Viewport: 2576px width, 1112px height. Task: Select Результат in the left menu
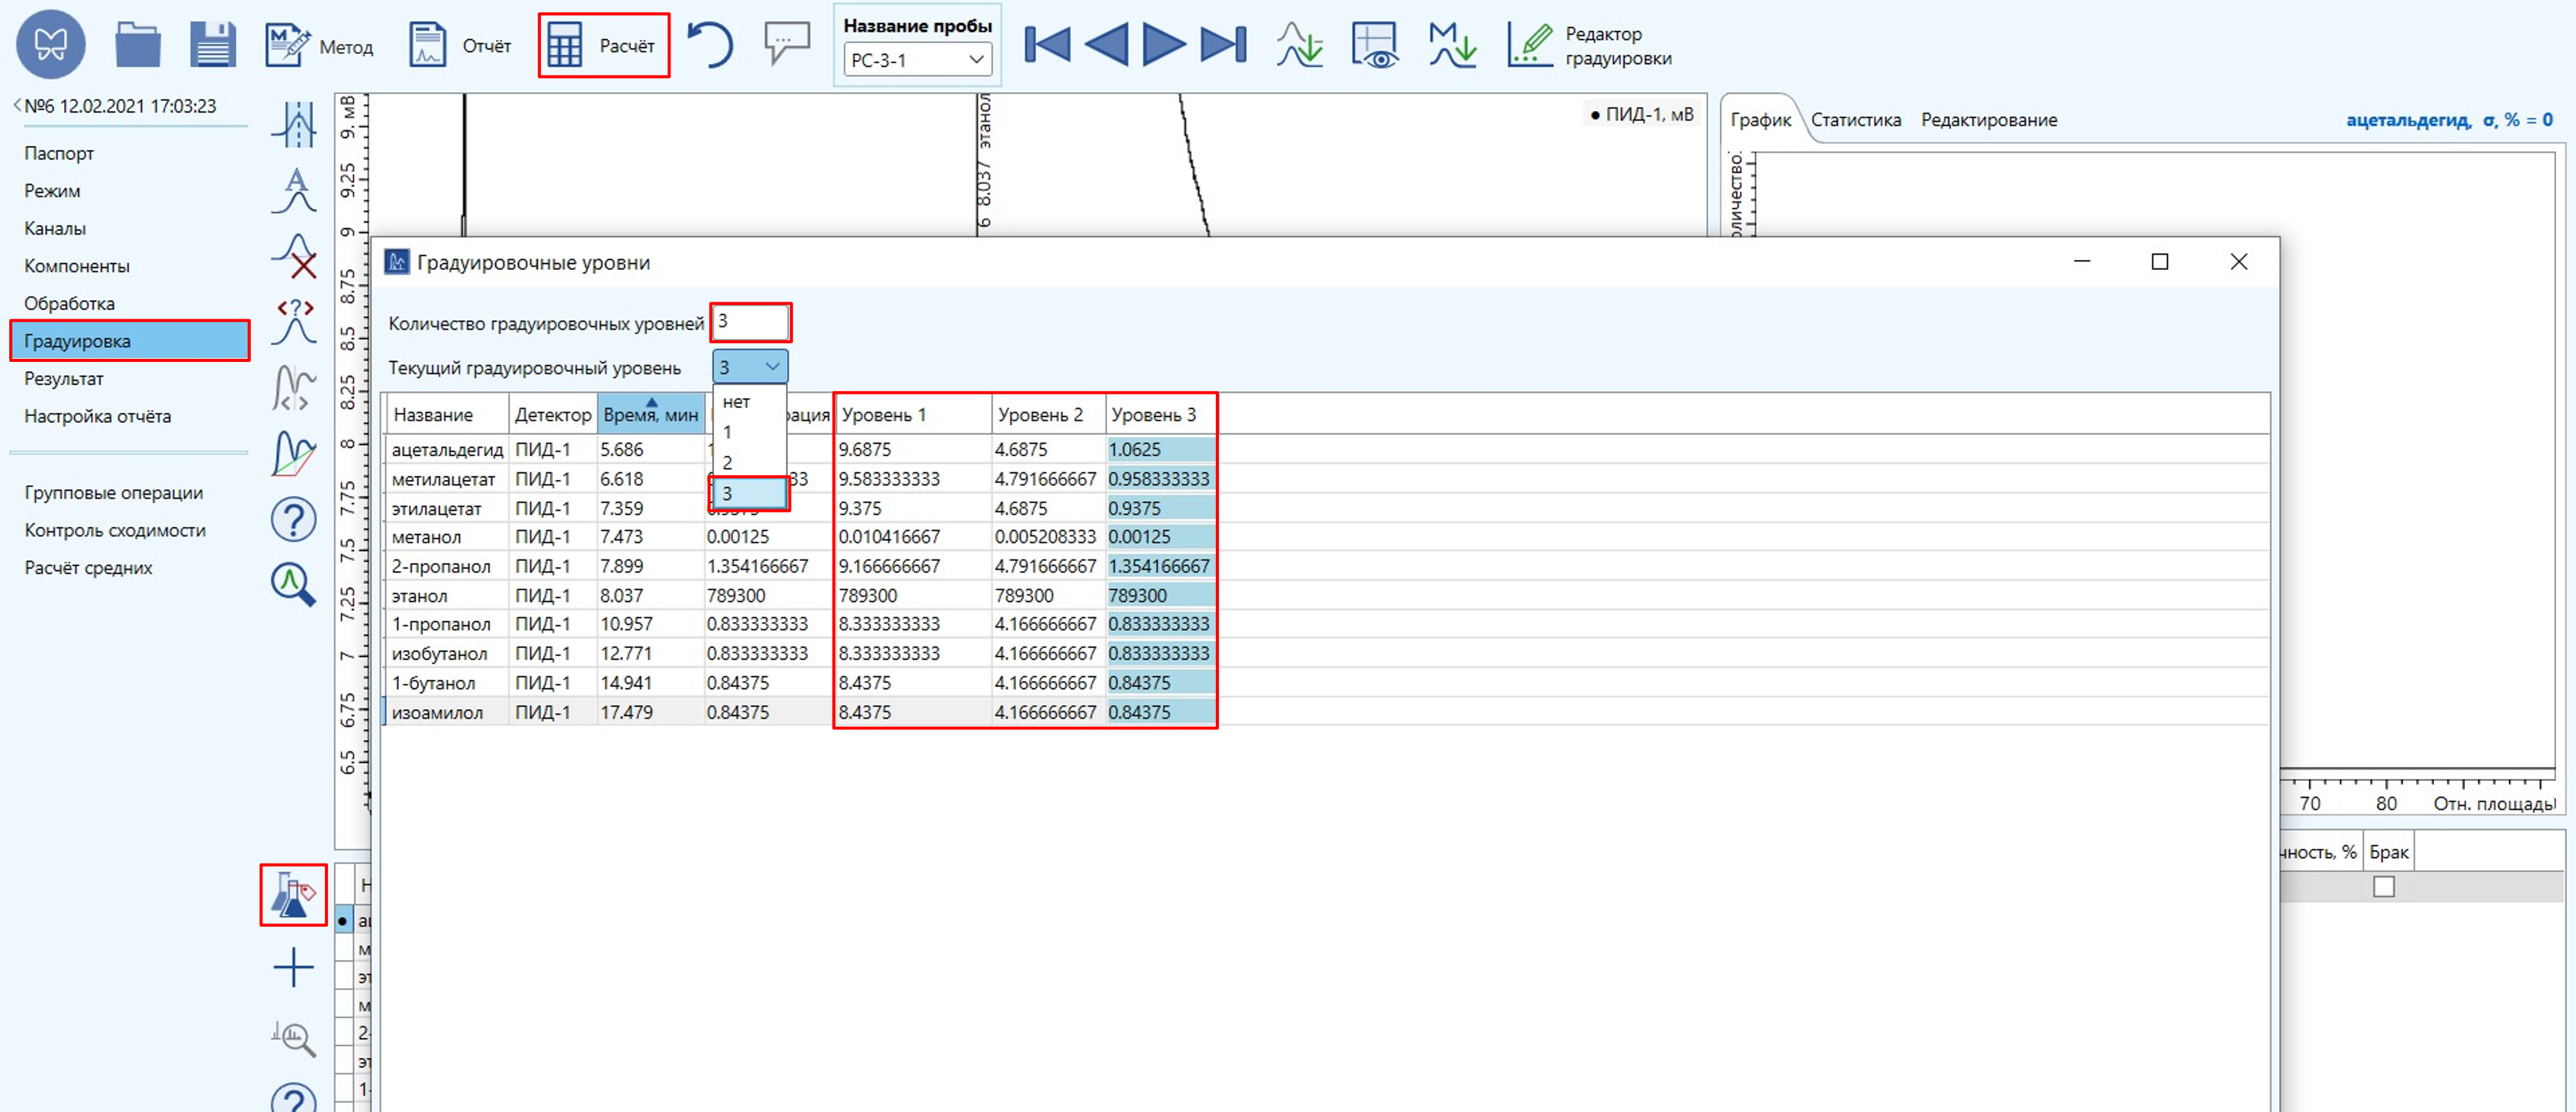click(64, 379)
